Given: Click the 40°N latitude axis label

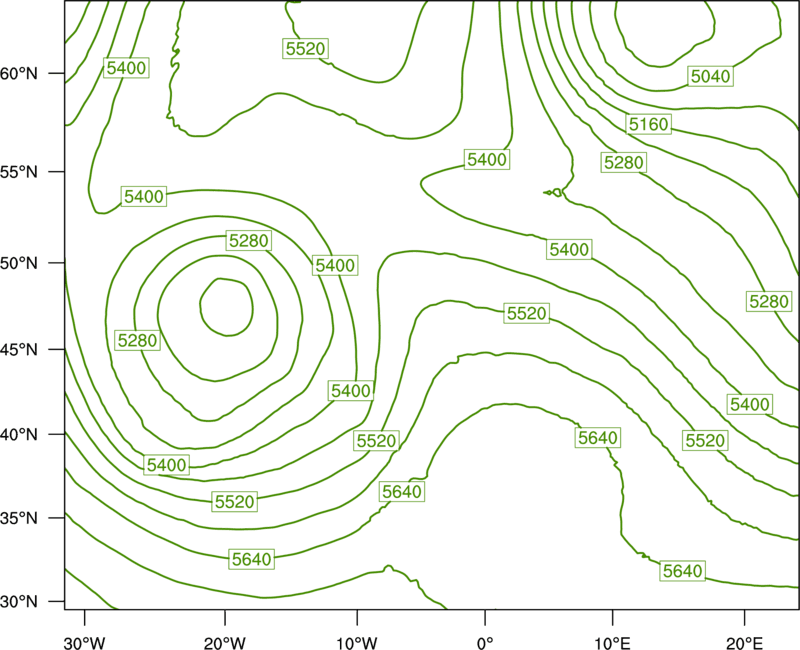Looking at the screenshot, I should coord(19,434).
